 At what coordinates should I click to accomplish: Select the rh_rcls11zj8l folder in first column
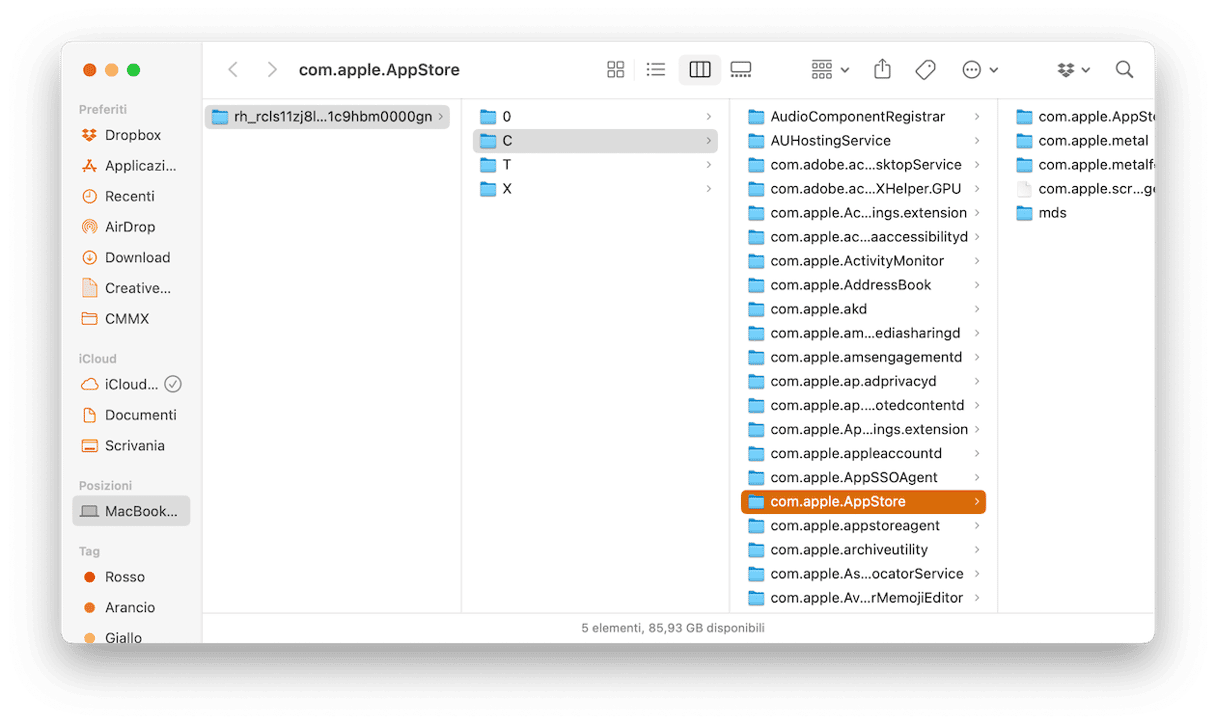point(328,116)
